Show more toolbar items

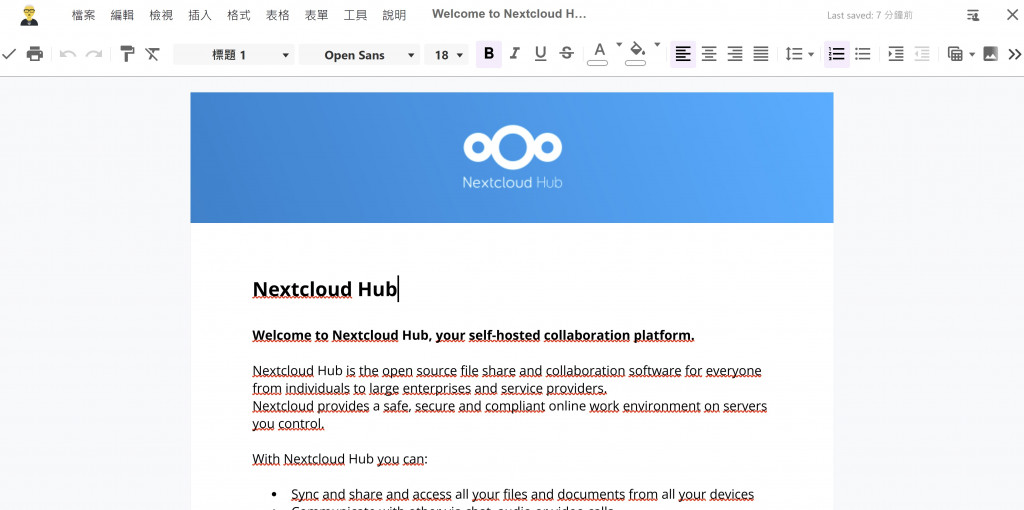click(1014, 54)
